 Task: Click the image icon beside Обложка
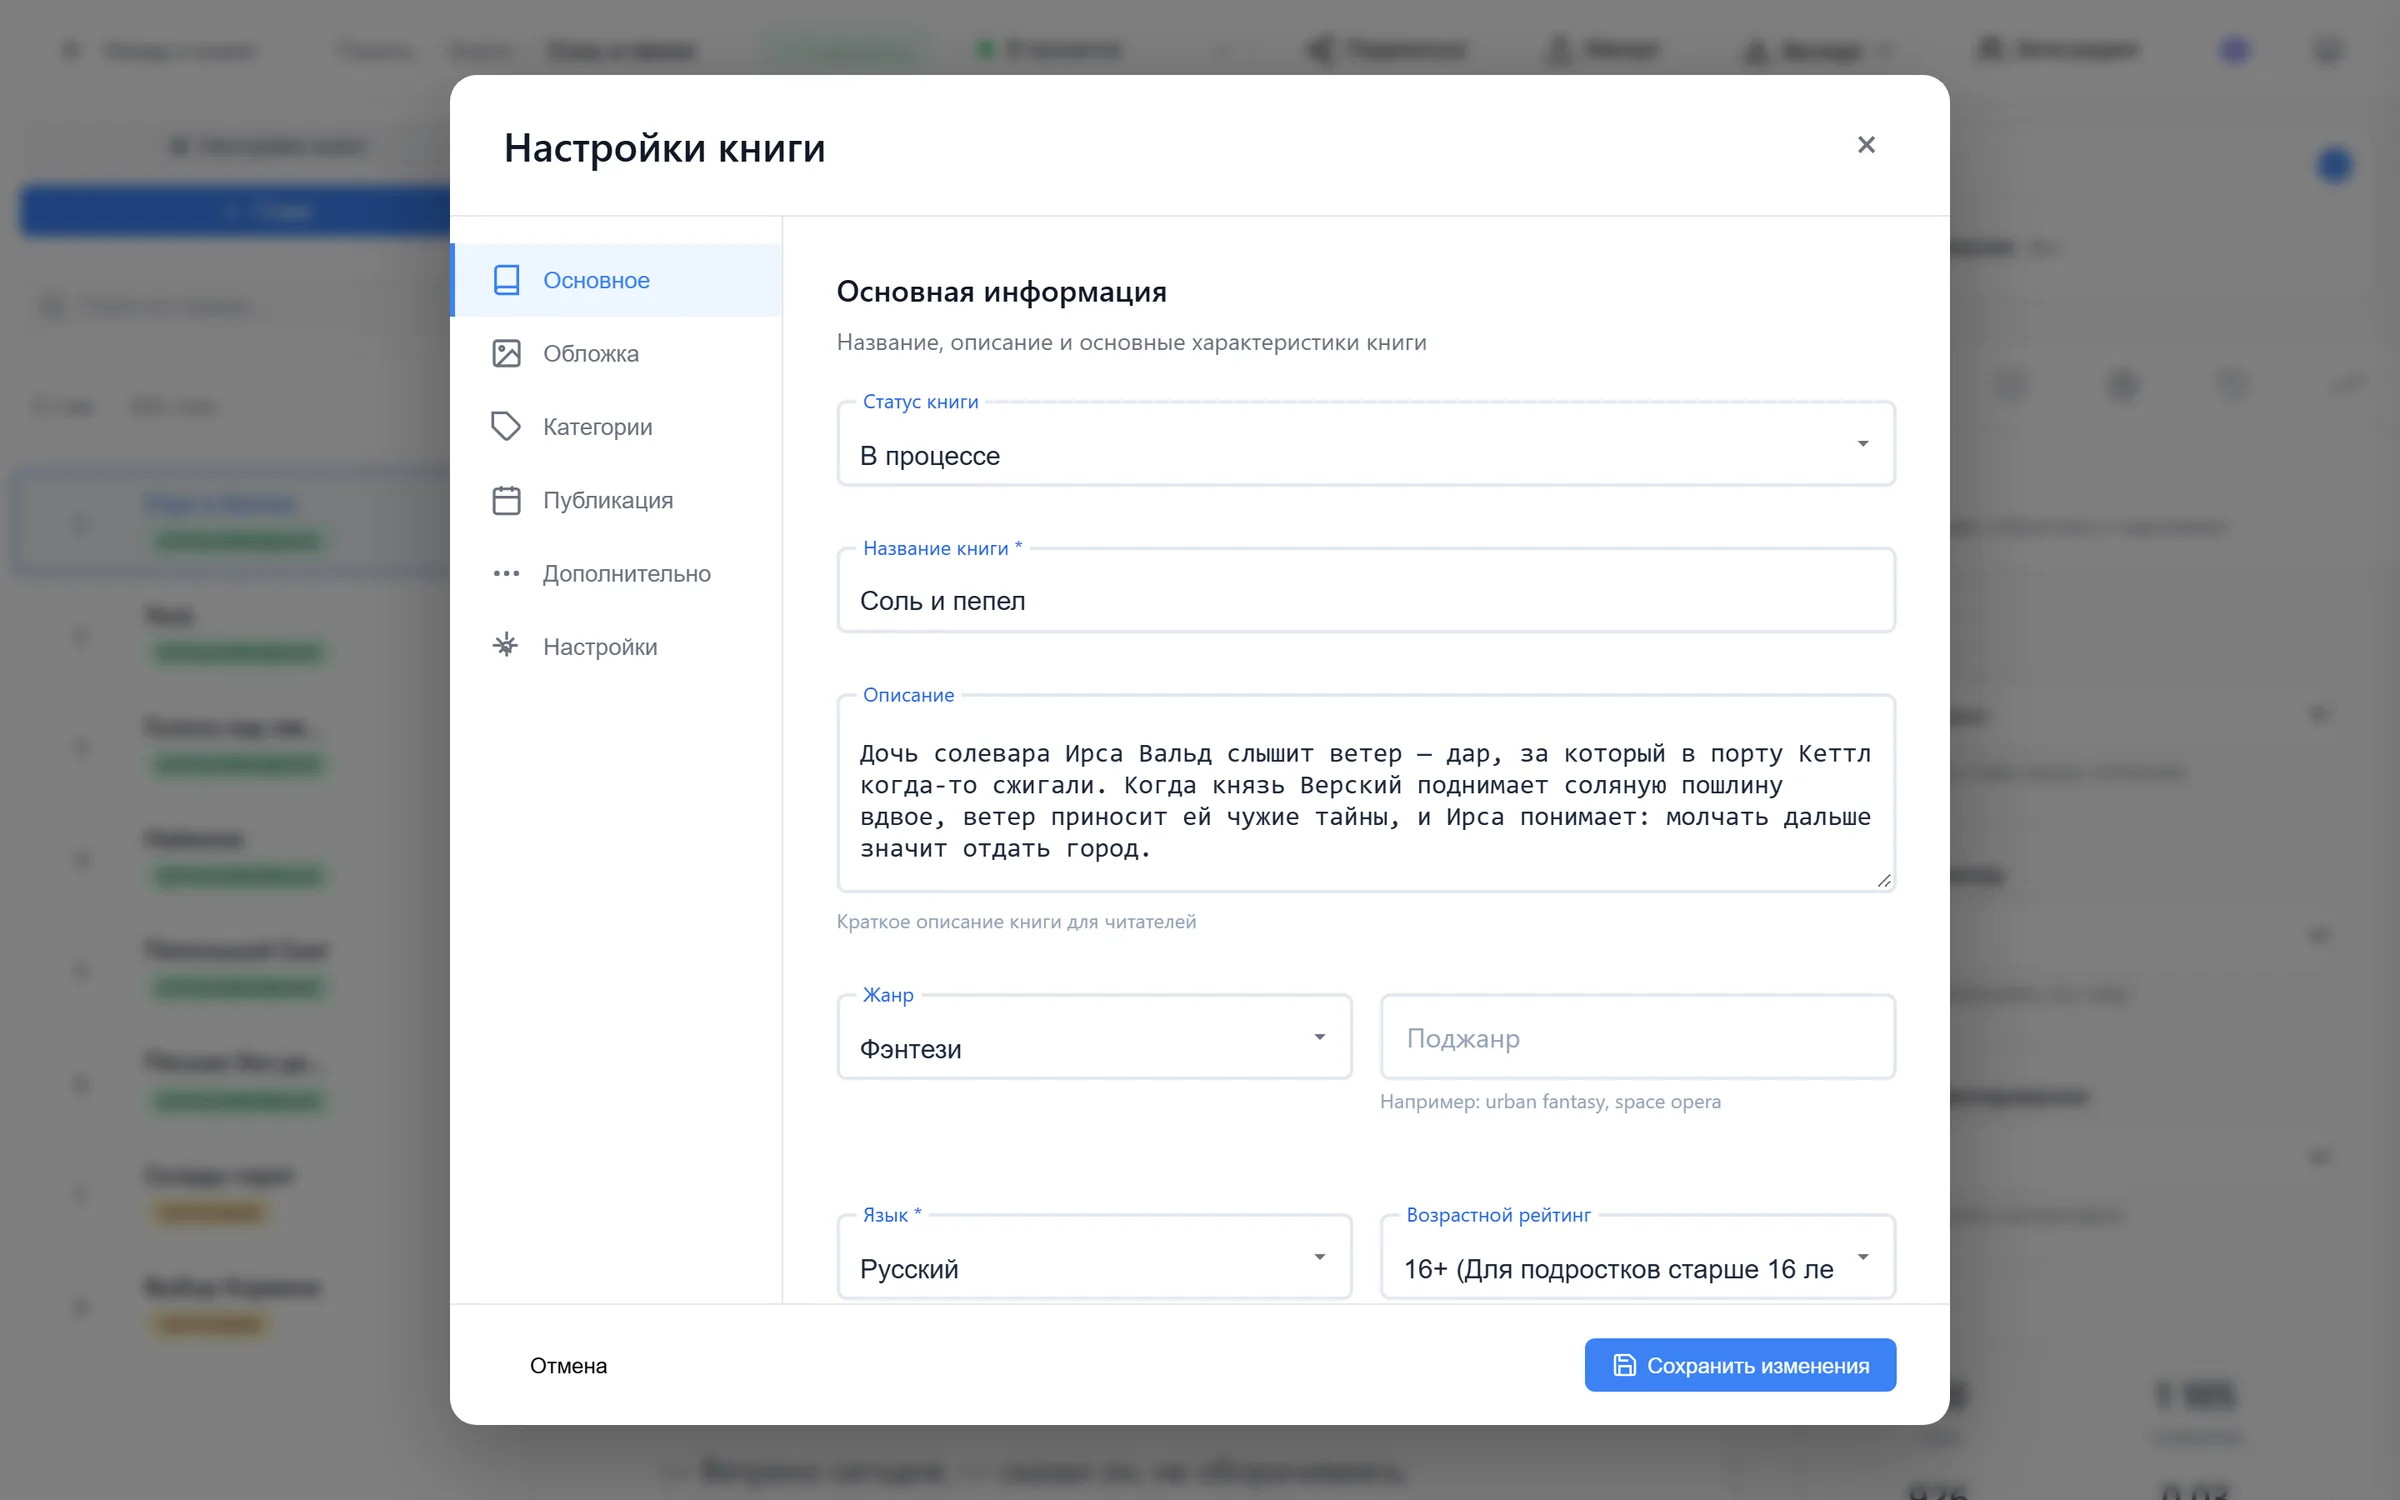coord(506,353)
